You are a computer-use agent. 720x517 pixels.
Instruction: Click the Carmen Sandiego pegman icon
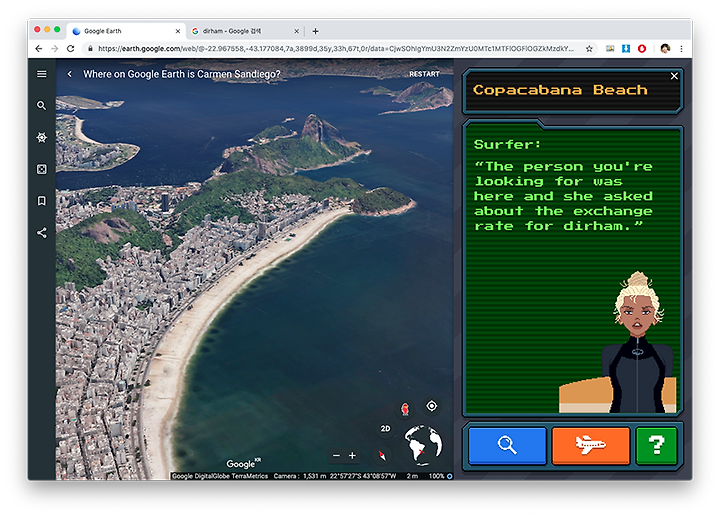(405, 409)
